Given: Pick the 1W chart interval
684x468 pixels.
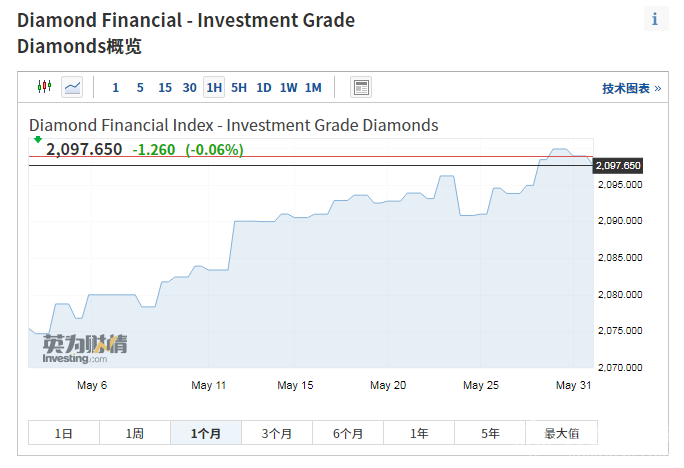Looking at the screenshot, I should (288, 88).
